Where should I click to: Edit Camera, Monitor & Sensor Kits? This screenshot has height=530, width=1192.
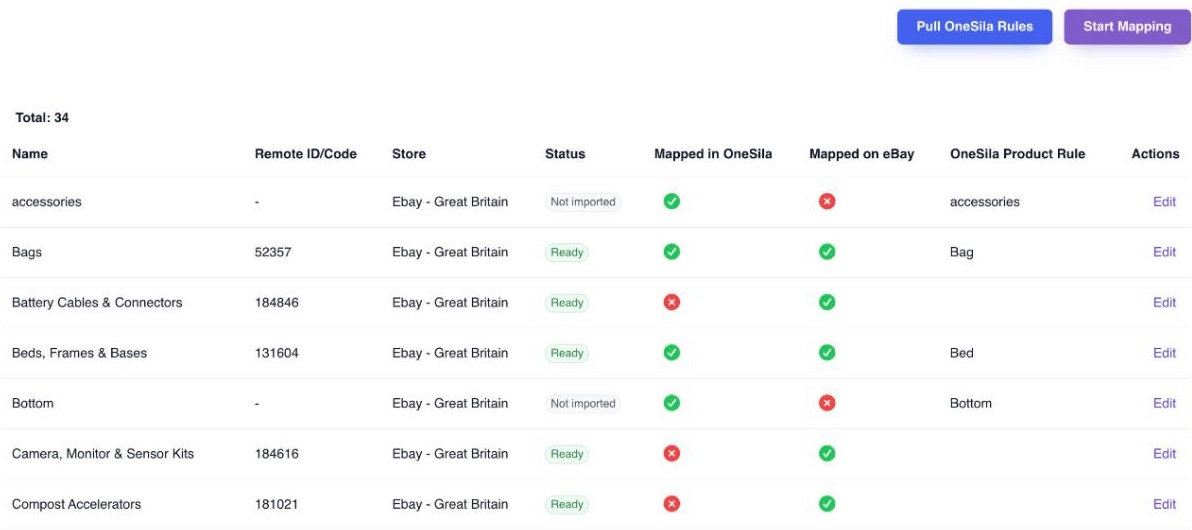coord(1164,453)
